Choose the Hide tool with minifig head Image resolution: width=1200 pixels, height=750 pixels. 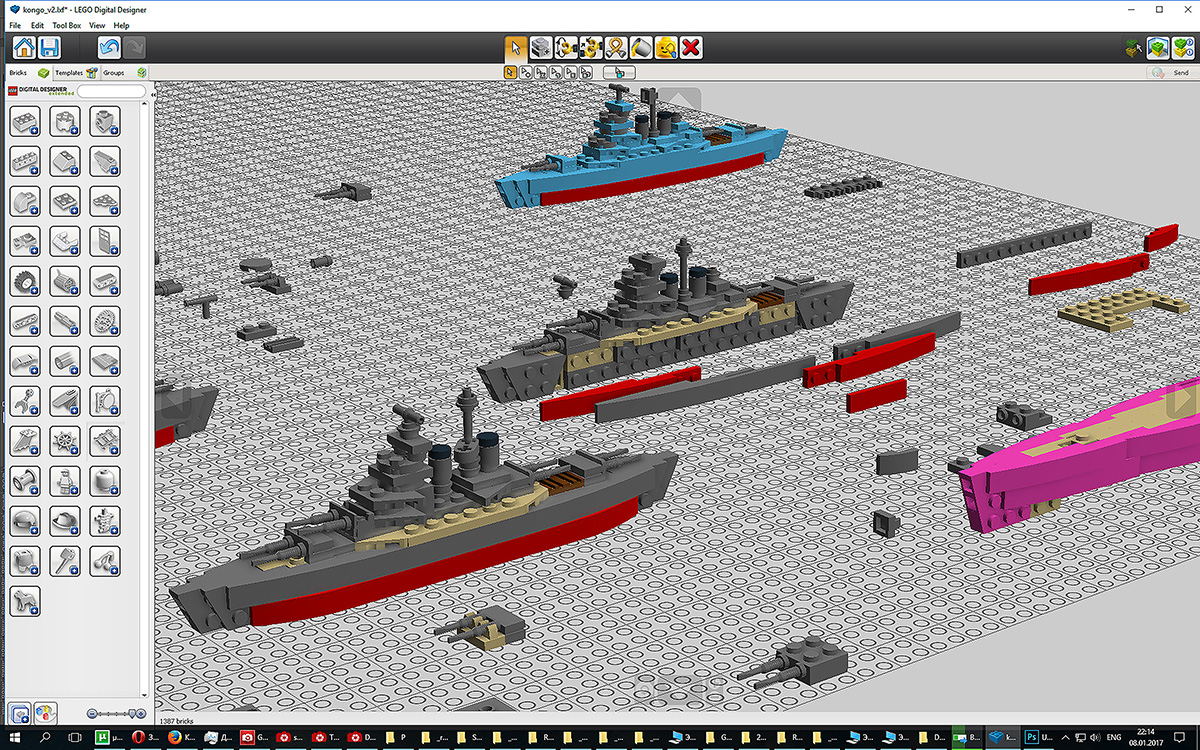(666, 47)
